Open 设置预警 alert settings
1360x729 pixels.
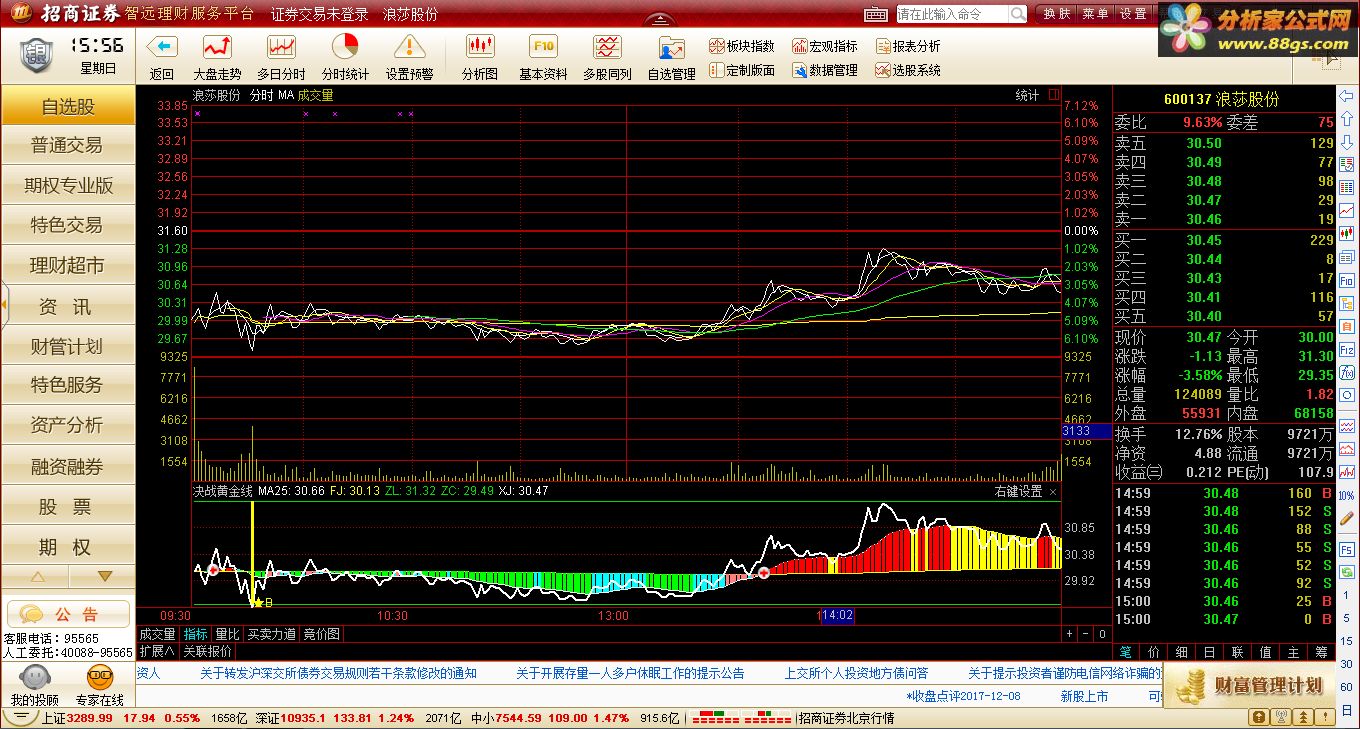coord(409,57)
